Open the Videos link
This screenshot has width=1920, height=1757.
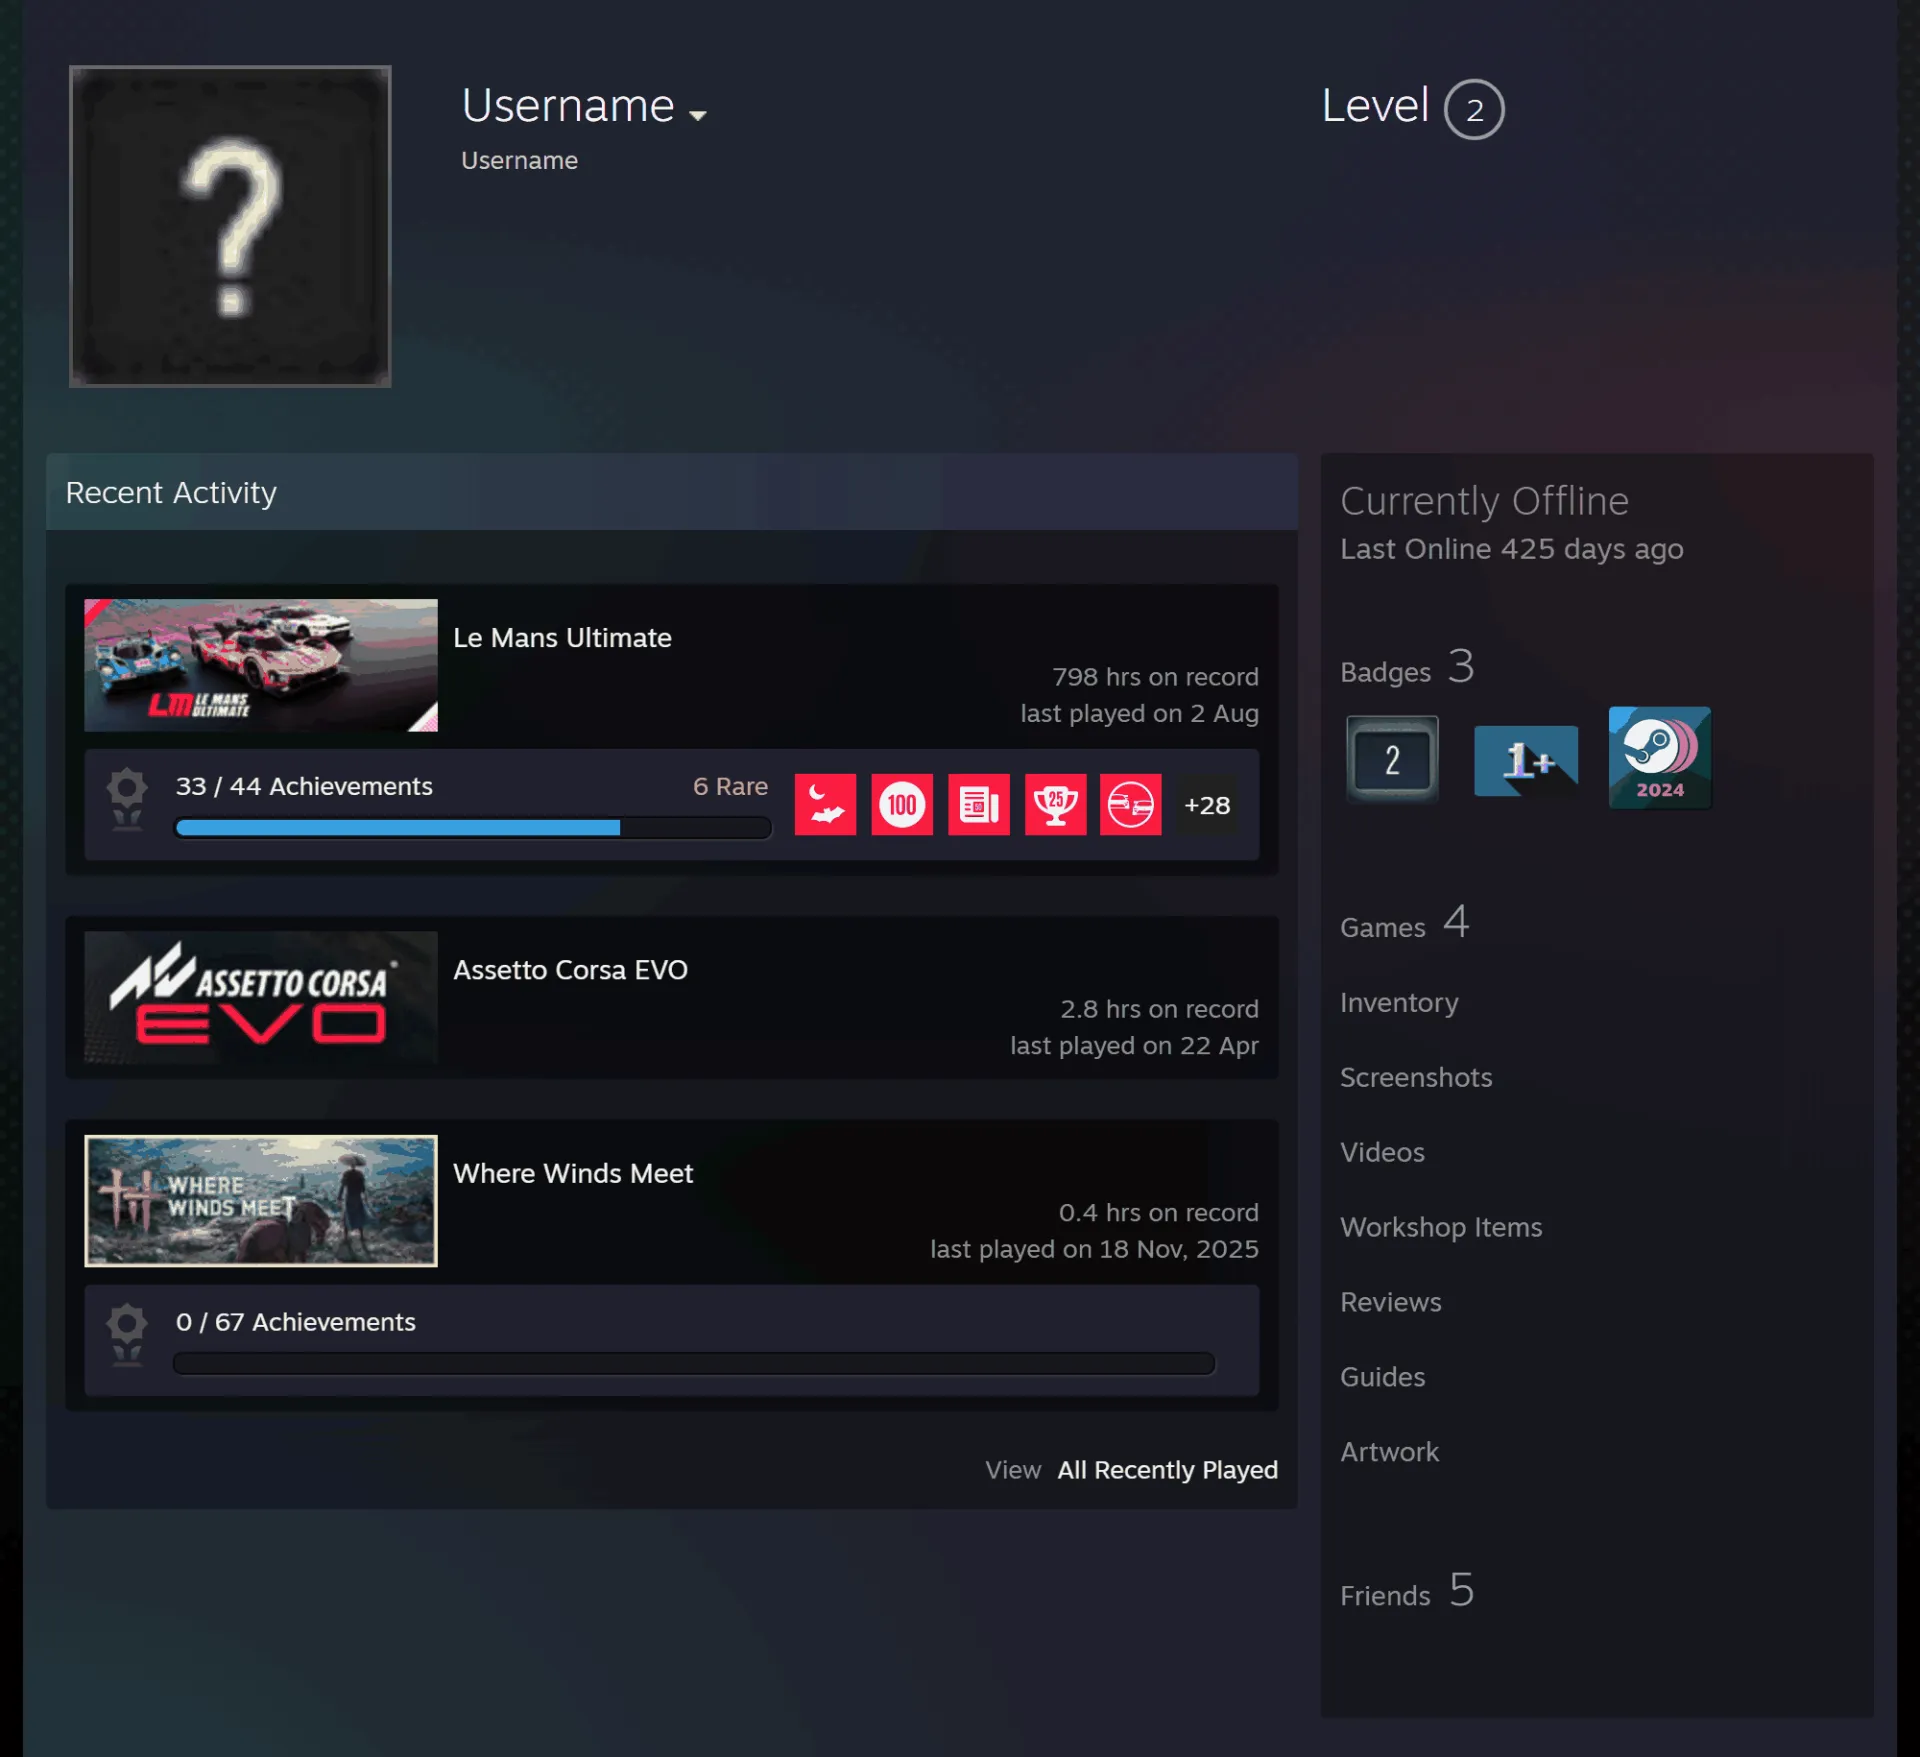[x=1382, y=1152]
